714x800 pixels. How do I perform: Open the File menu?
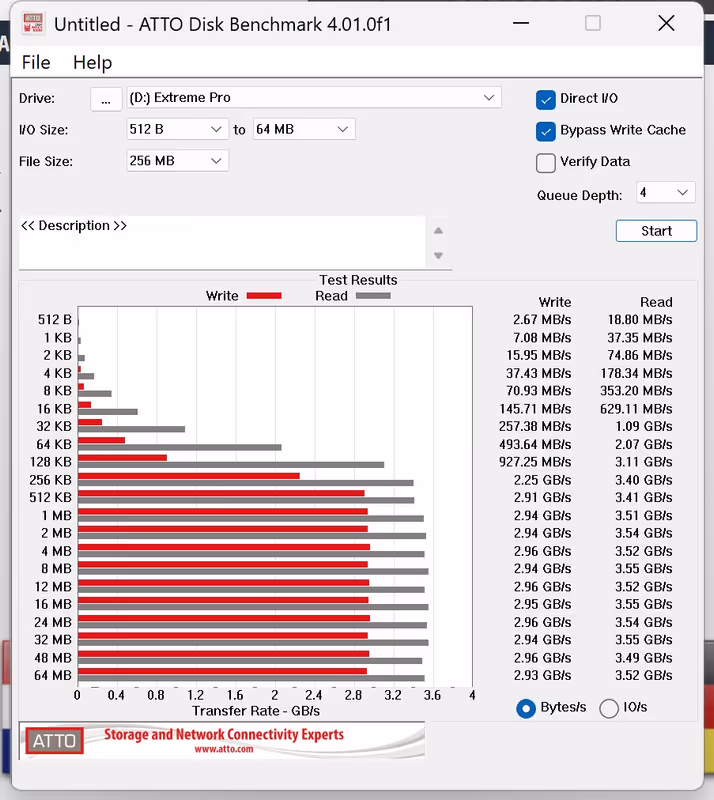(36, 62)
